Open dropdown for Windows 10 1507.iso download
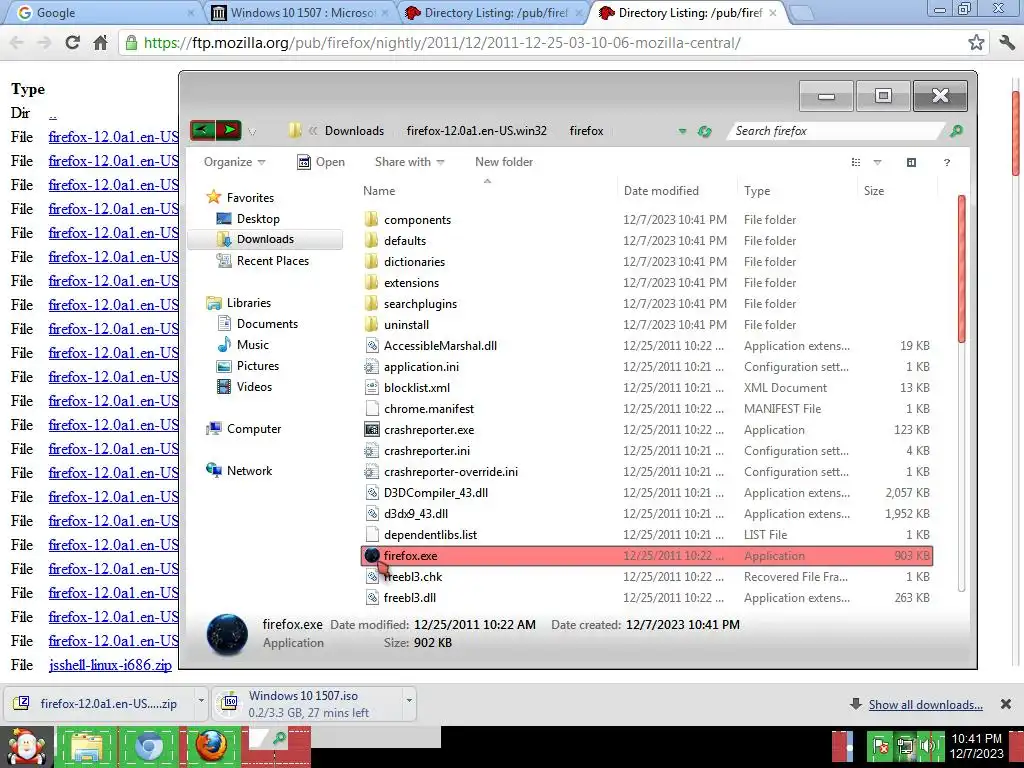Image resolution: width=1024 pixels, height=768 pixels. [x=409, y=701]
